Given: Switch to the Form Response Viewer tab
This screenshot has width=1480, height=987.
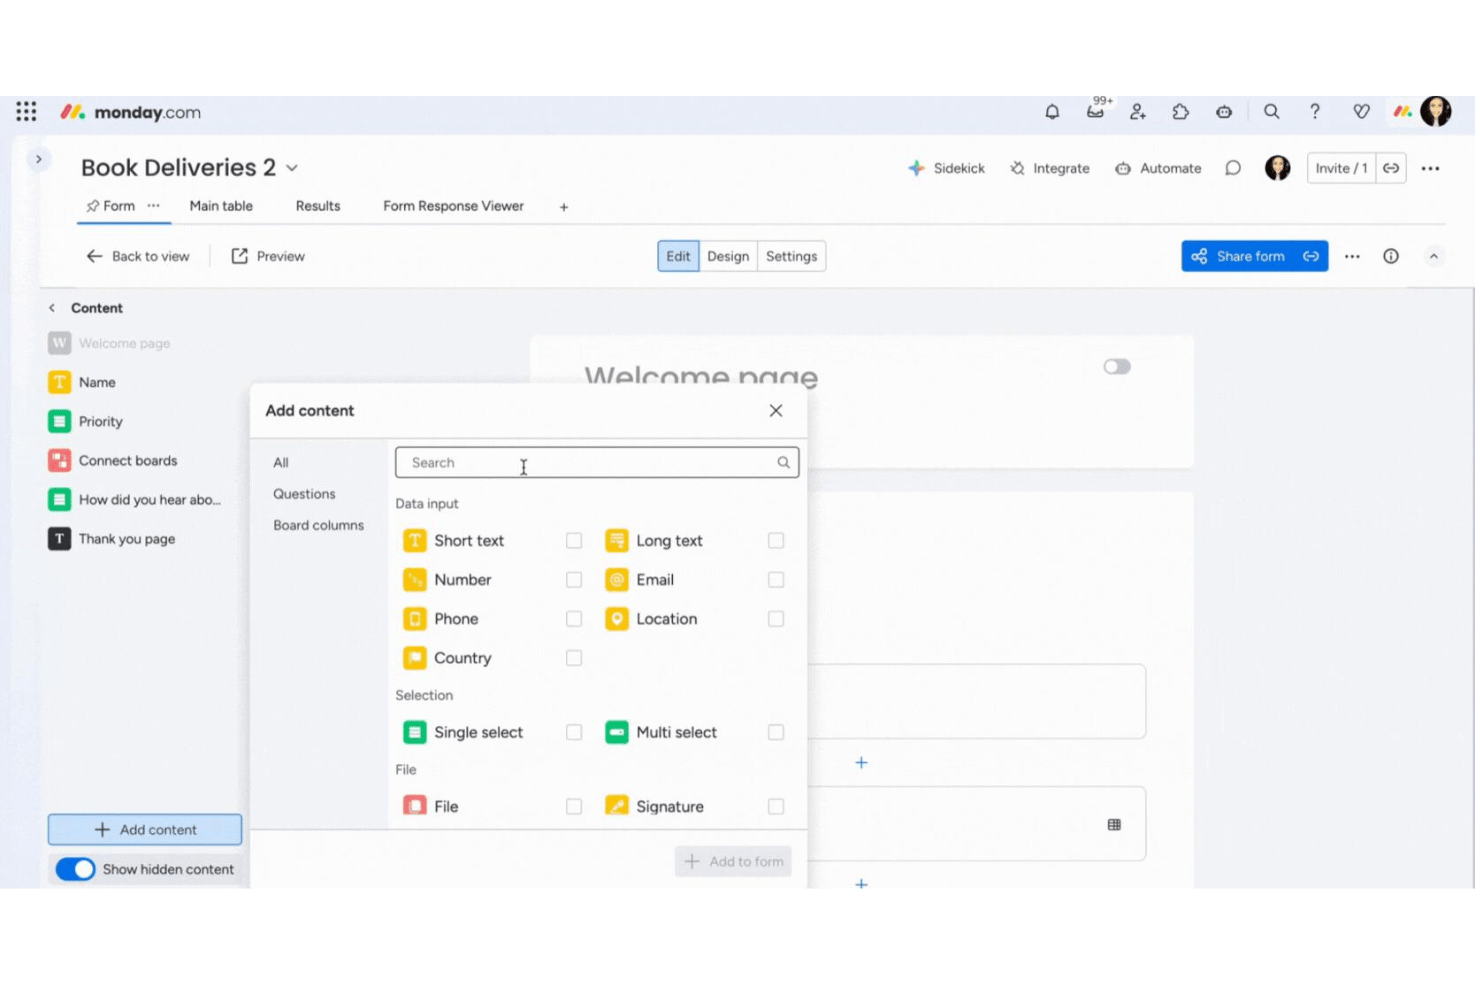Looking at the screenshot, I should click(x=453, y=206).
